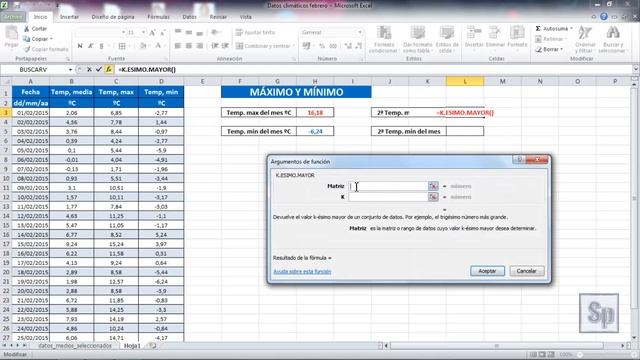Click the Matriz input field
This screenshot has height=360, width=640.
point(388,186)
